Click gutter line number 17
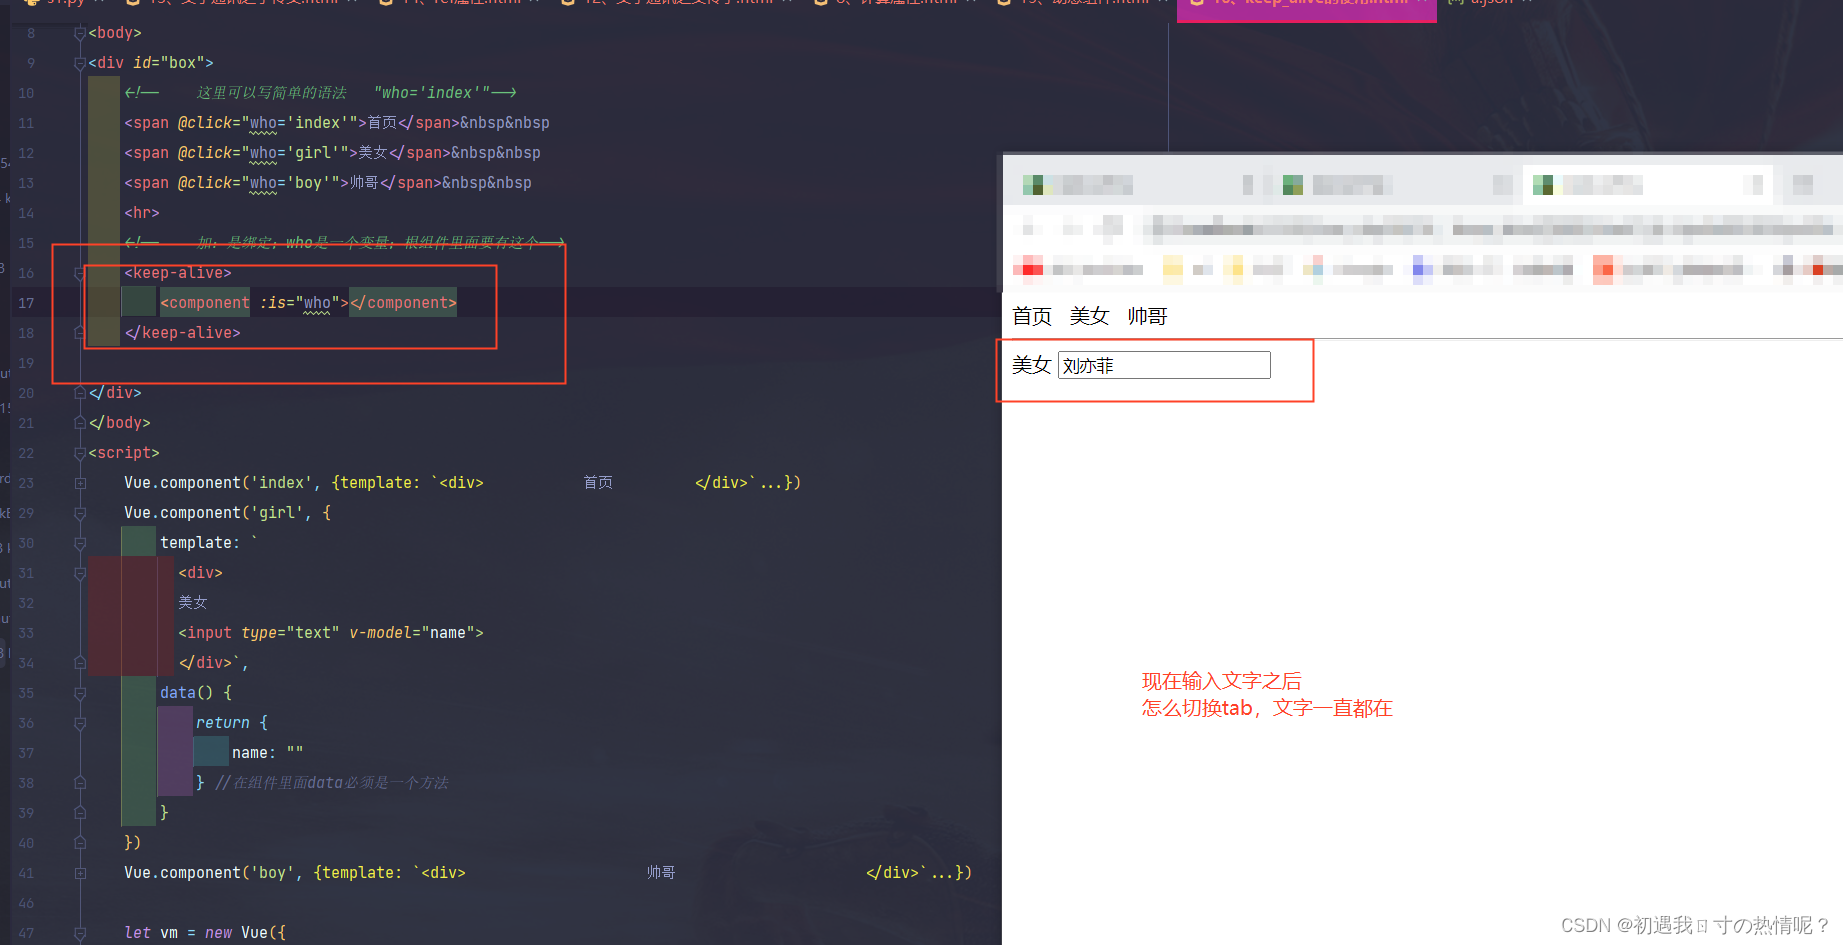1843x945 pixels. click(26, 303)
